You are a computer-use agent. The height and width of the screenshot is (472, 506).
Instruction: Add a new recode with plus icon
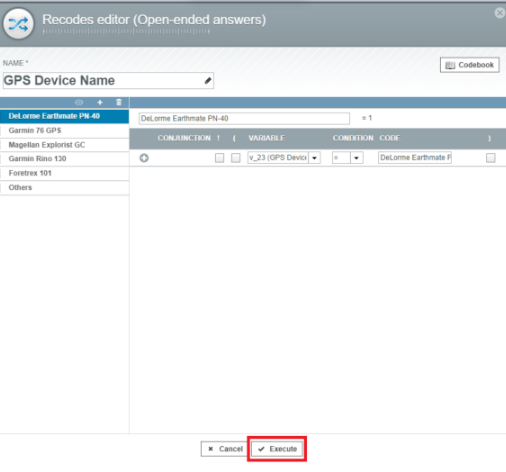click(x=100, y=102)
